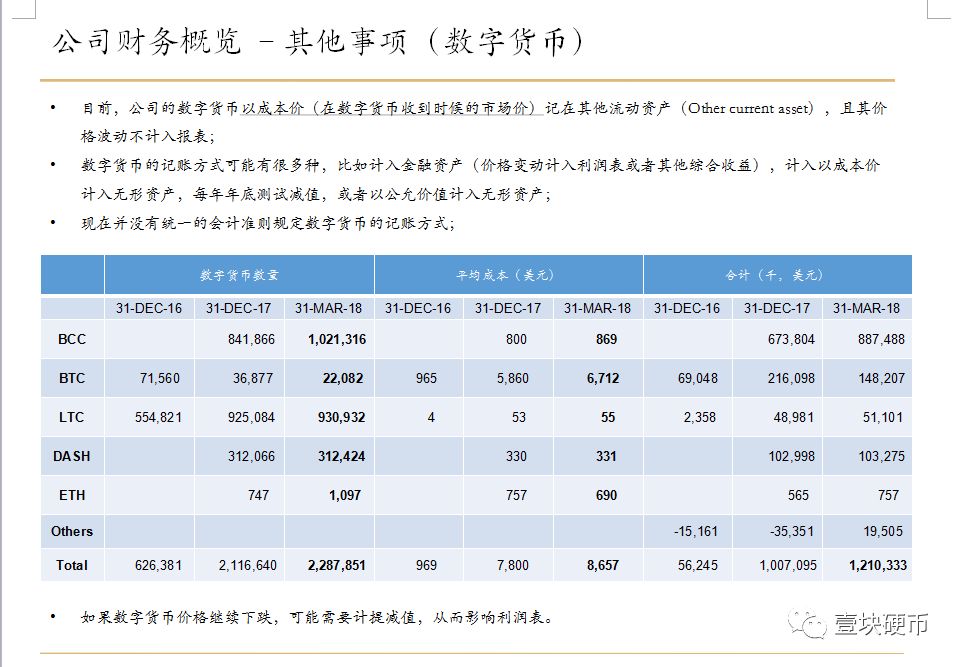Click the Total row label
Screen dimensions: 961x667
(72, 565)
